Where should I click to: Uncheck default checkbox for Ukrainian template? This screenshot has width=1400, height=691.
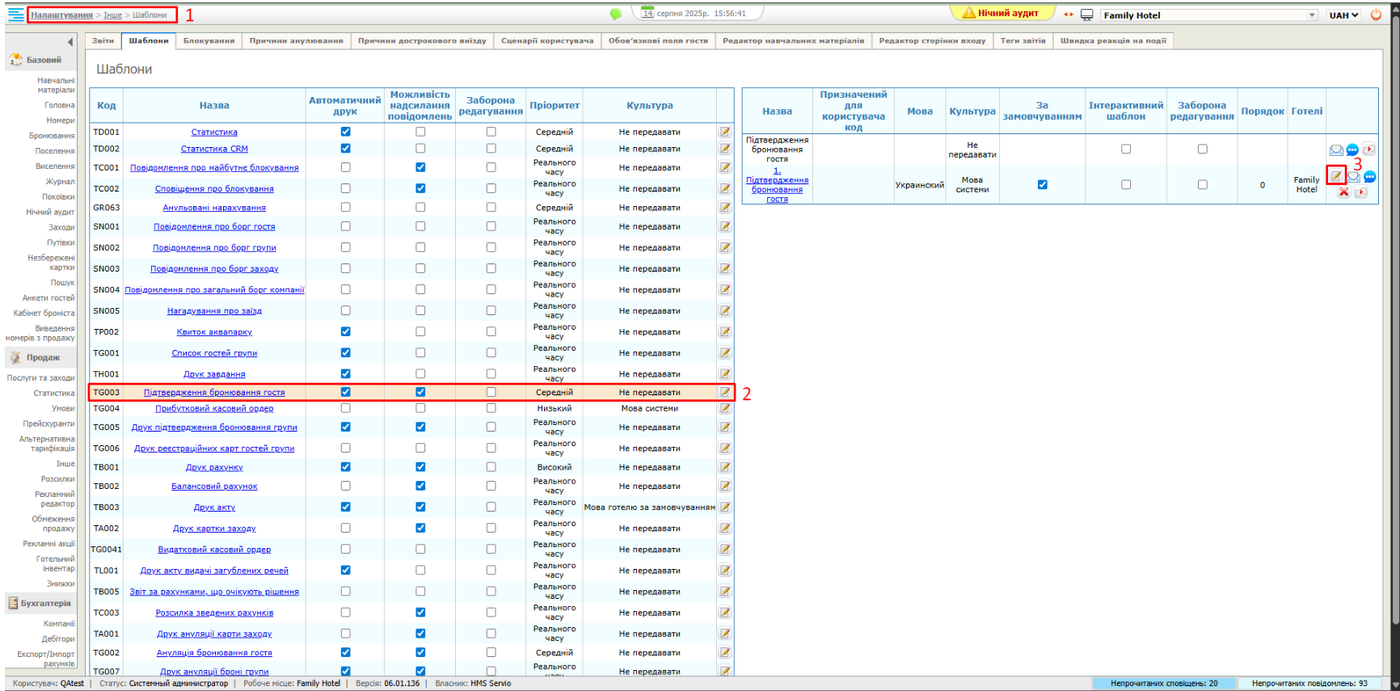(1042, 185)
